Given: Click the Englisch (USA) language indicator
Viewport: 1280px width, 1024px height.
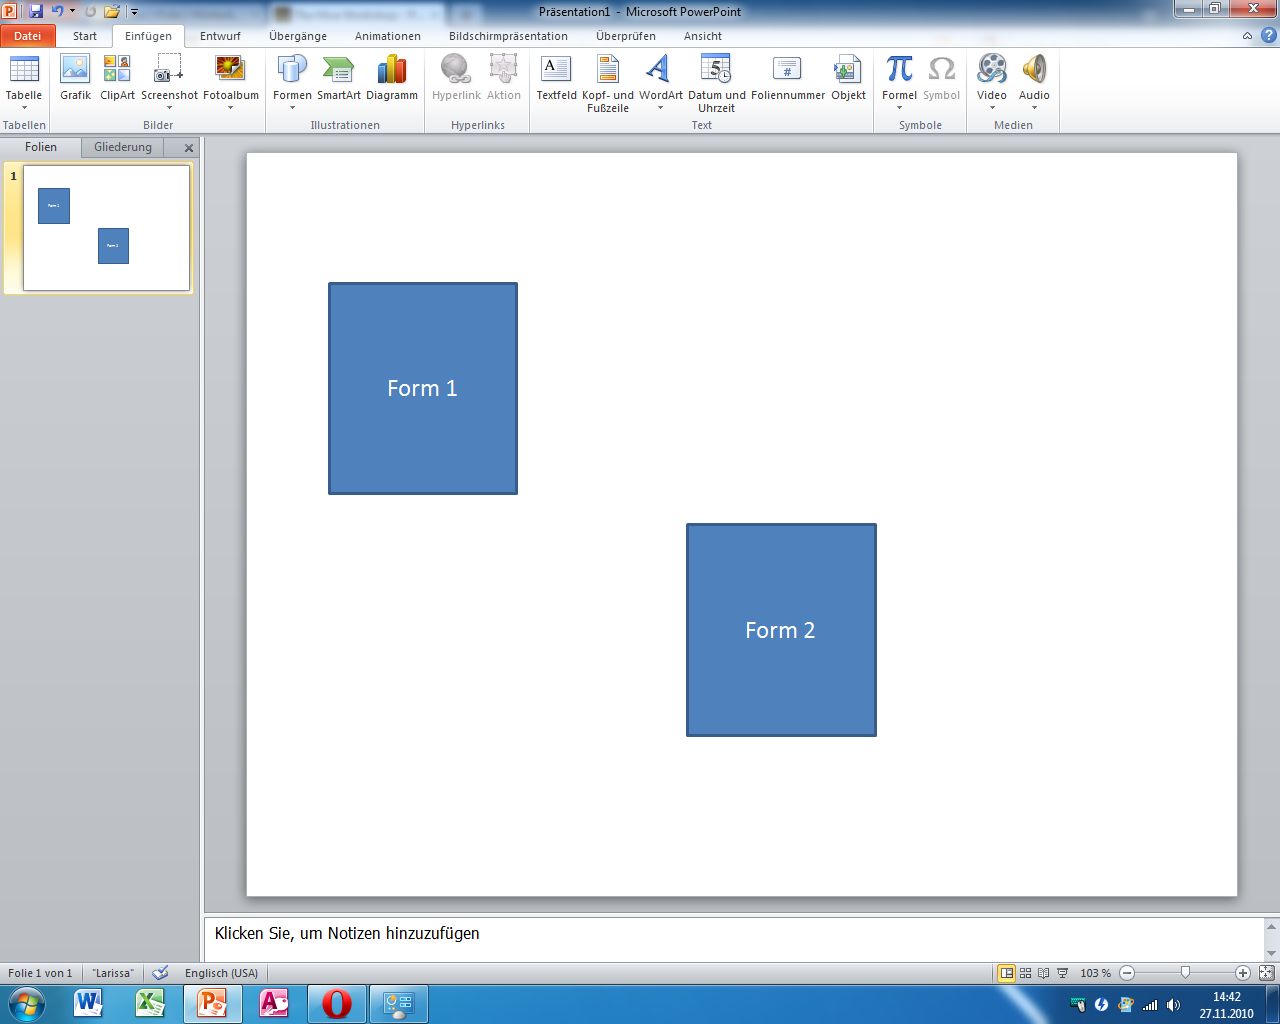Looking at the screenshot, I should tap(220, 972).
